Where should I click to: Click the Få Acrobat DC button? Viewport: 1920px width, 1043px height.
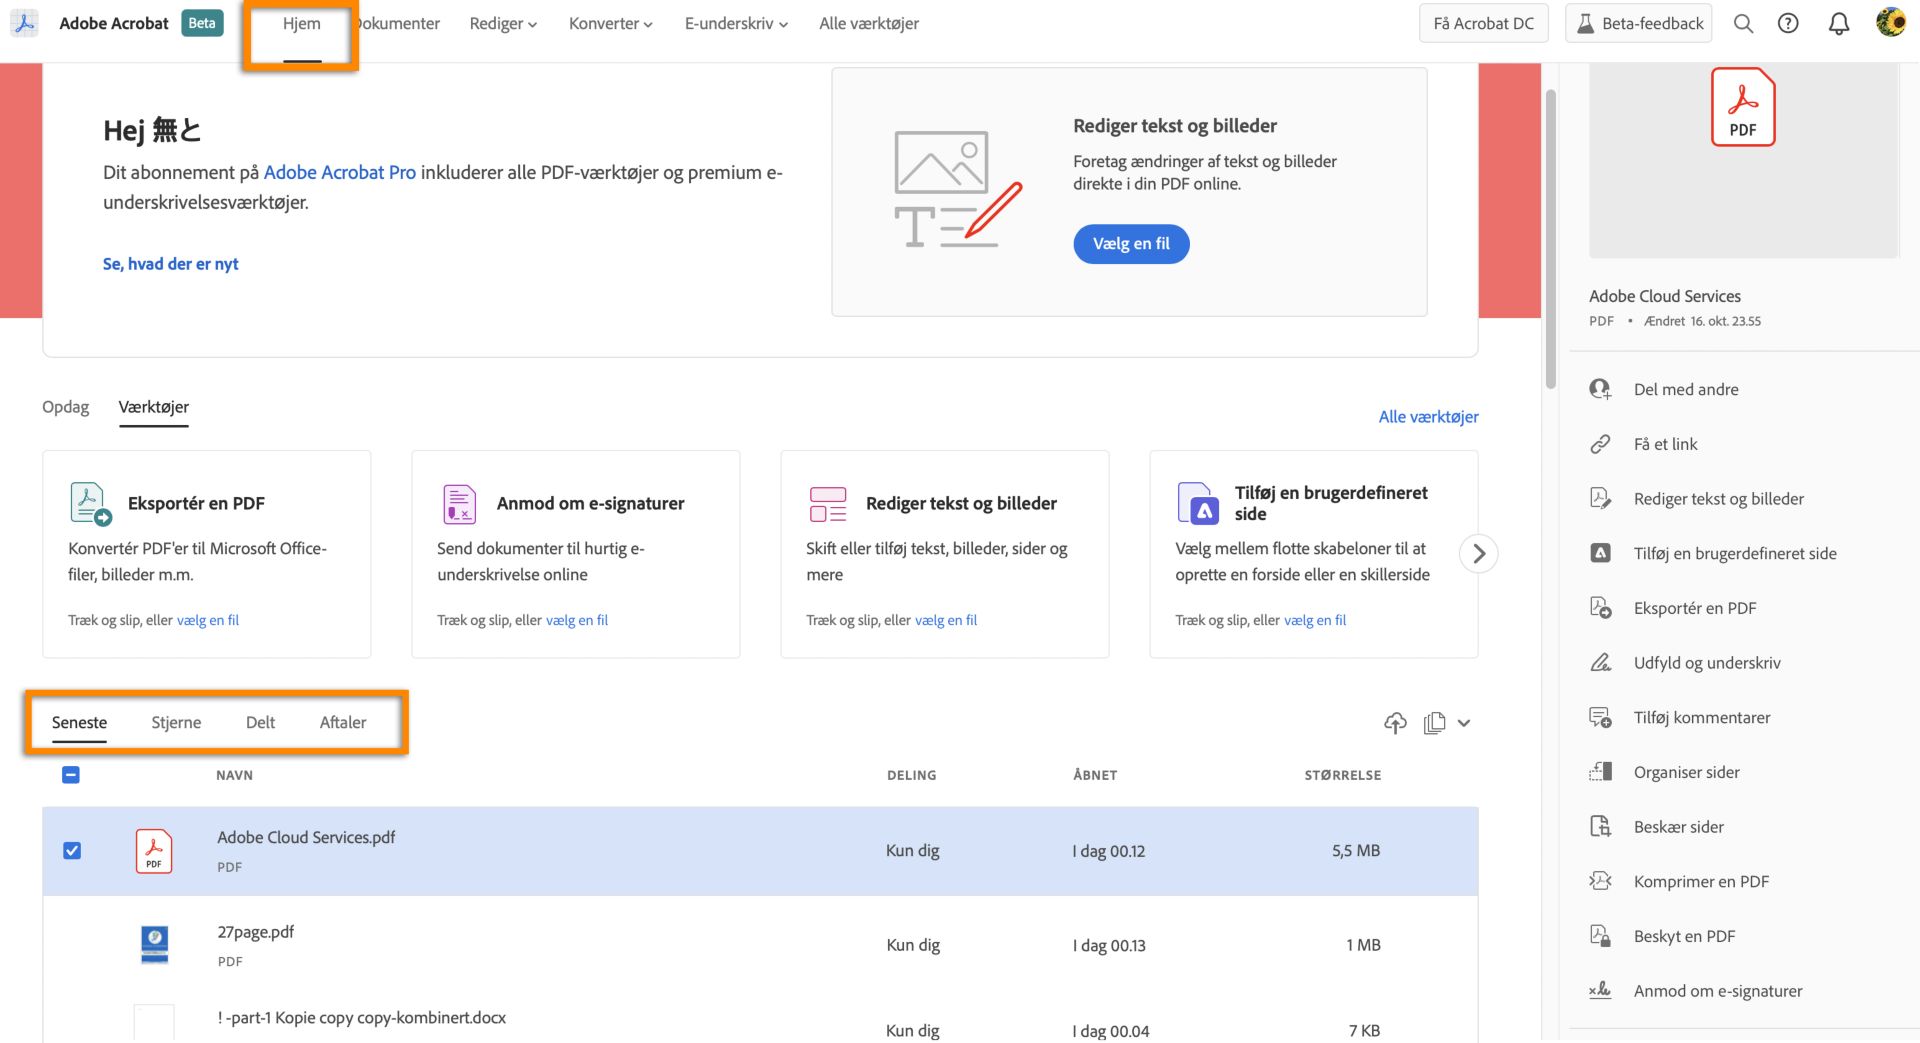point(1483,23)
